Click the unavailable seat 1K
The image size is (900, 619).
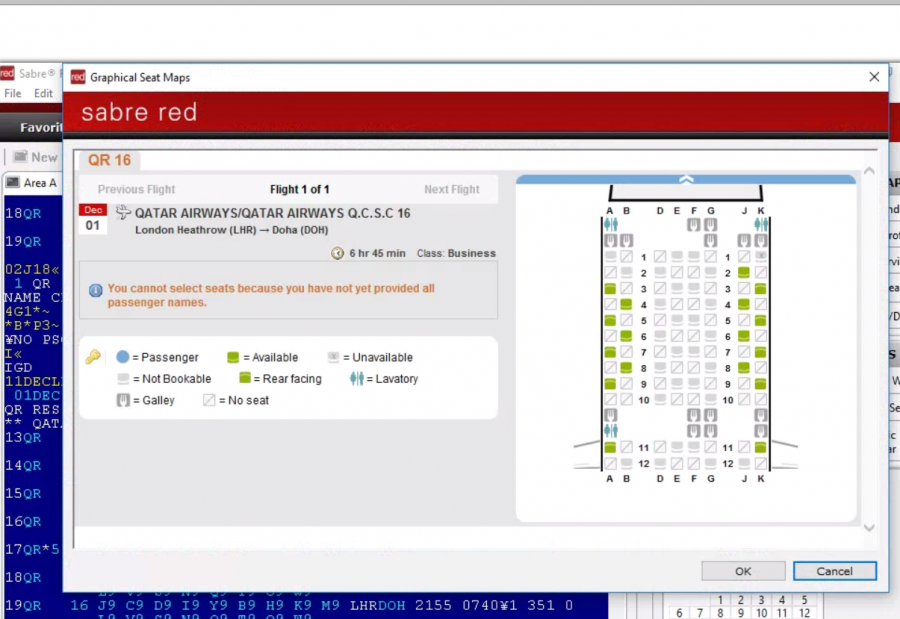point(760,257)
